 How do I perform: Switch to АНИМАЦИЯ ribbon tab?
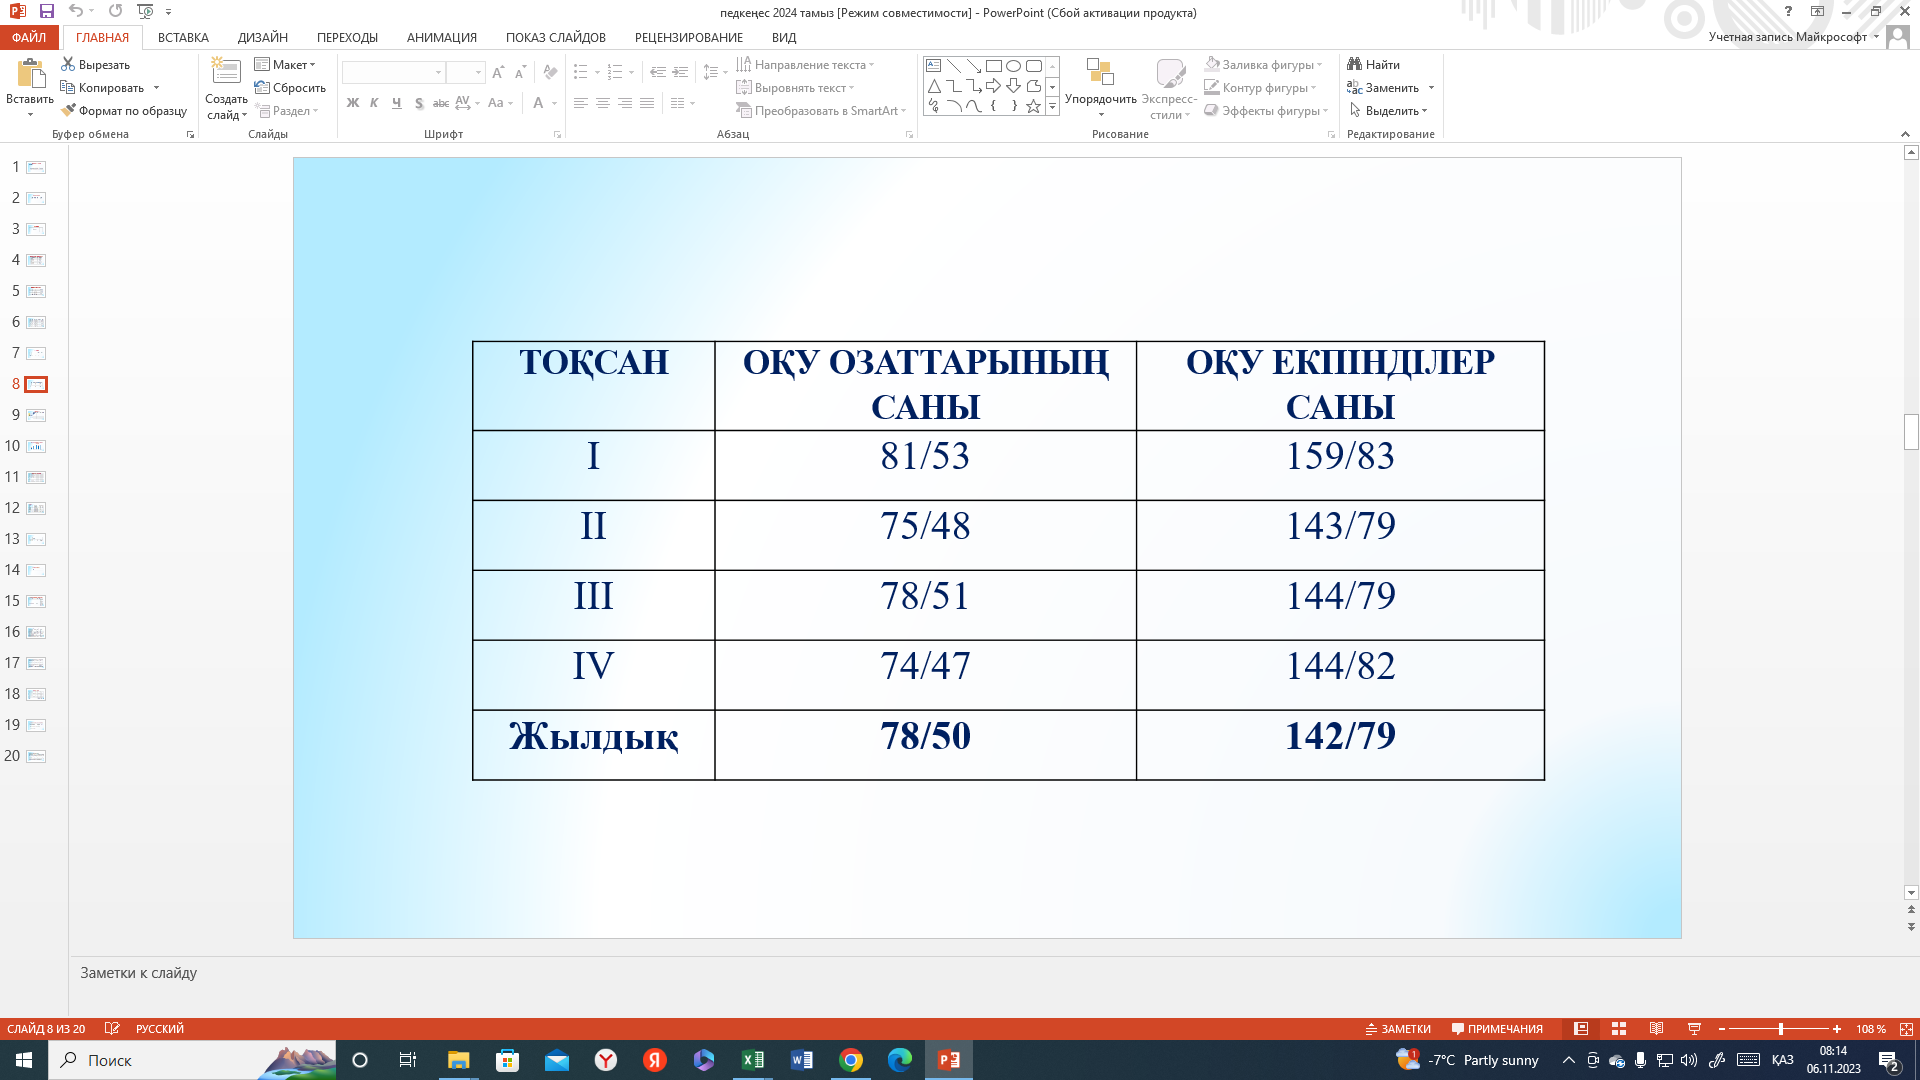441,37
